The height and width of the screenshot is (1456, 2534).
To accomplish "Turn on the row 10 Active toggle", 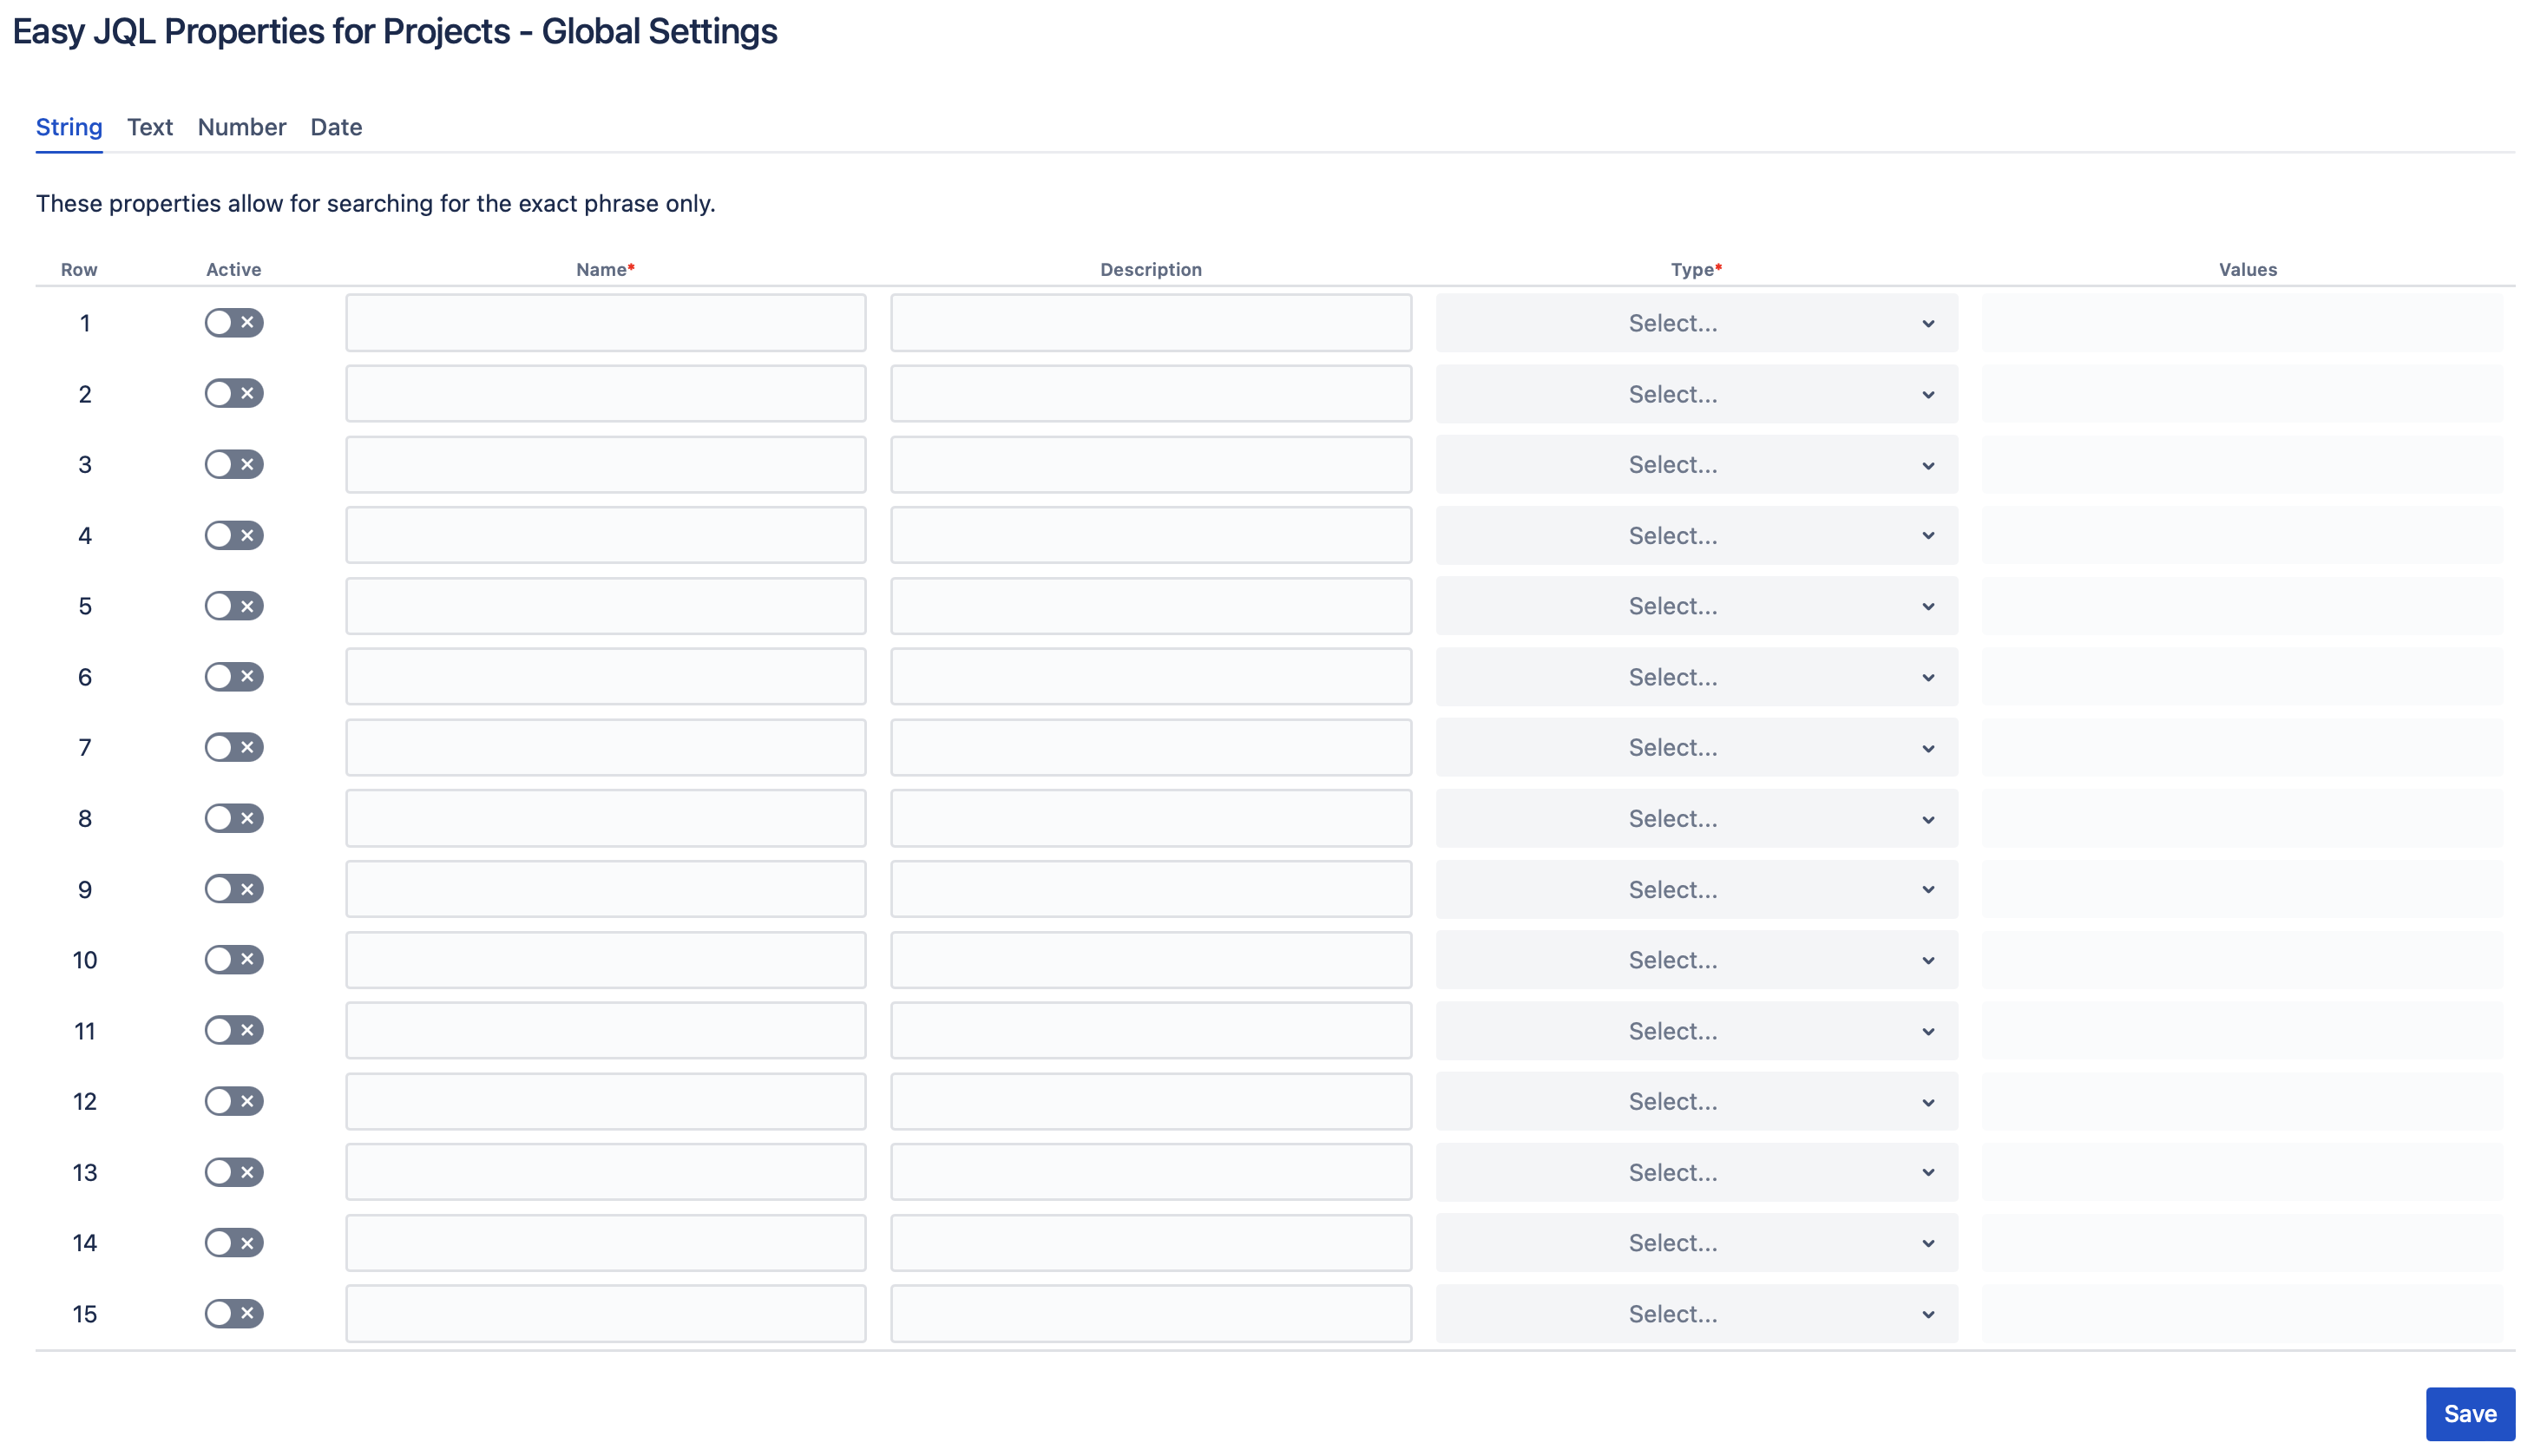I will (x=233, y=959).
